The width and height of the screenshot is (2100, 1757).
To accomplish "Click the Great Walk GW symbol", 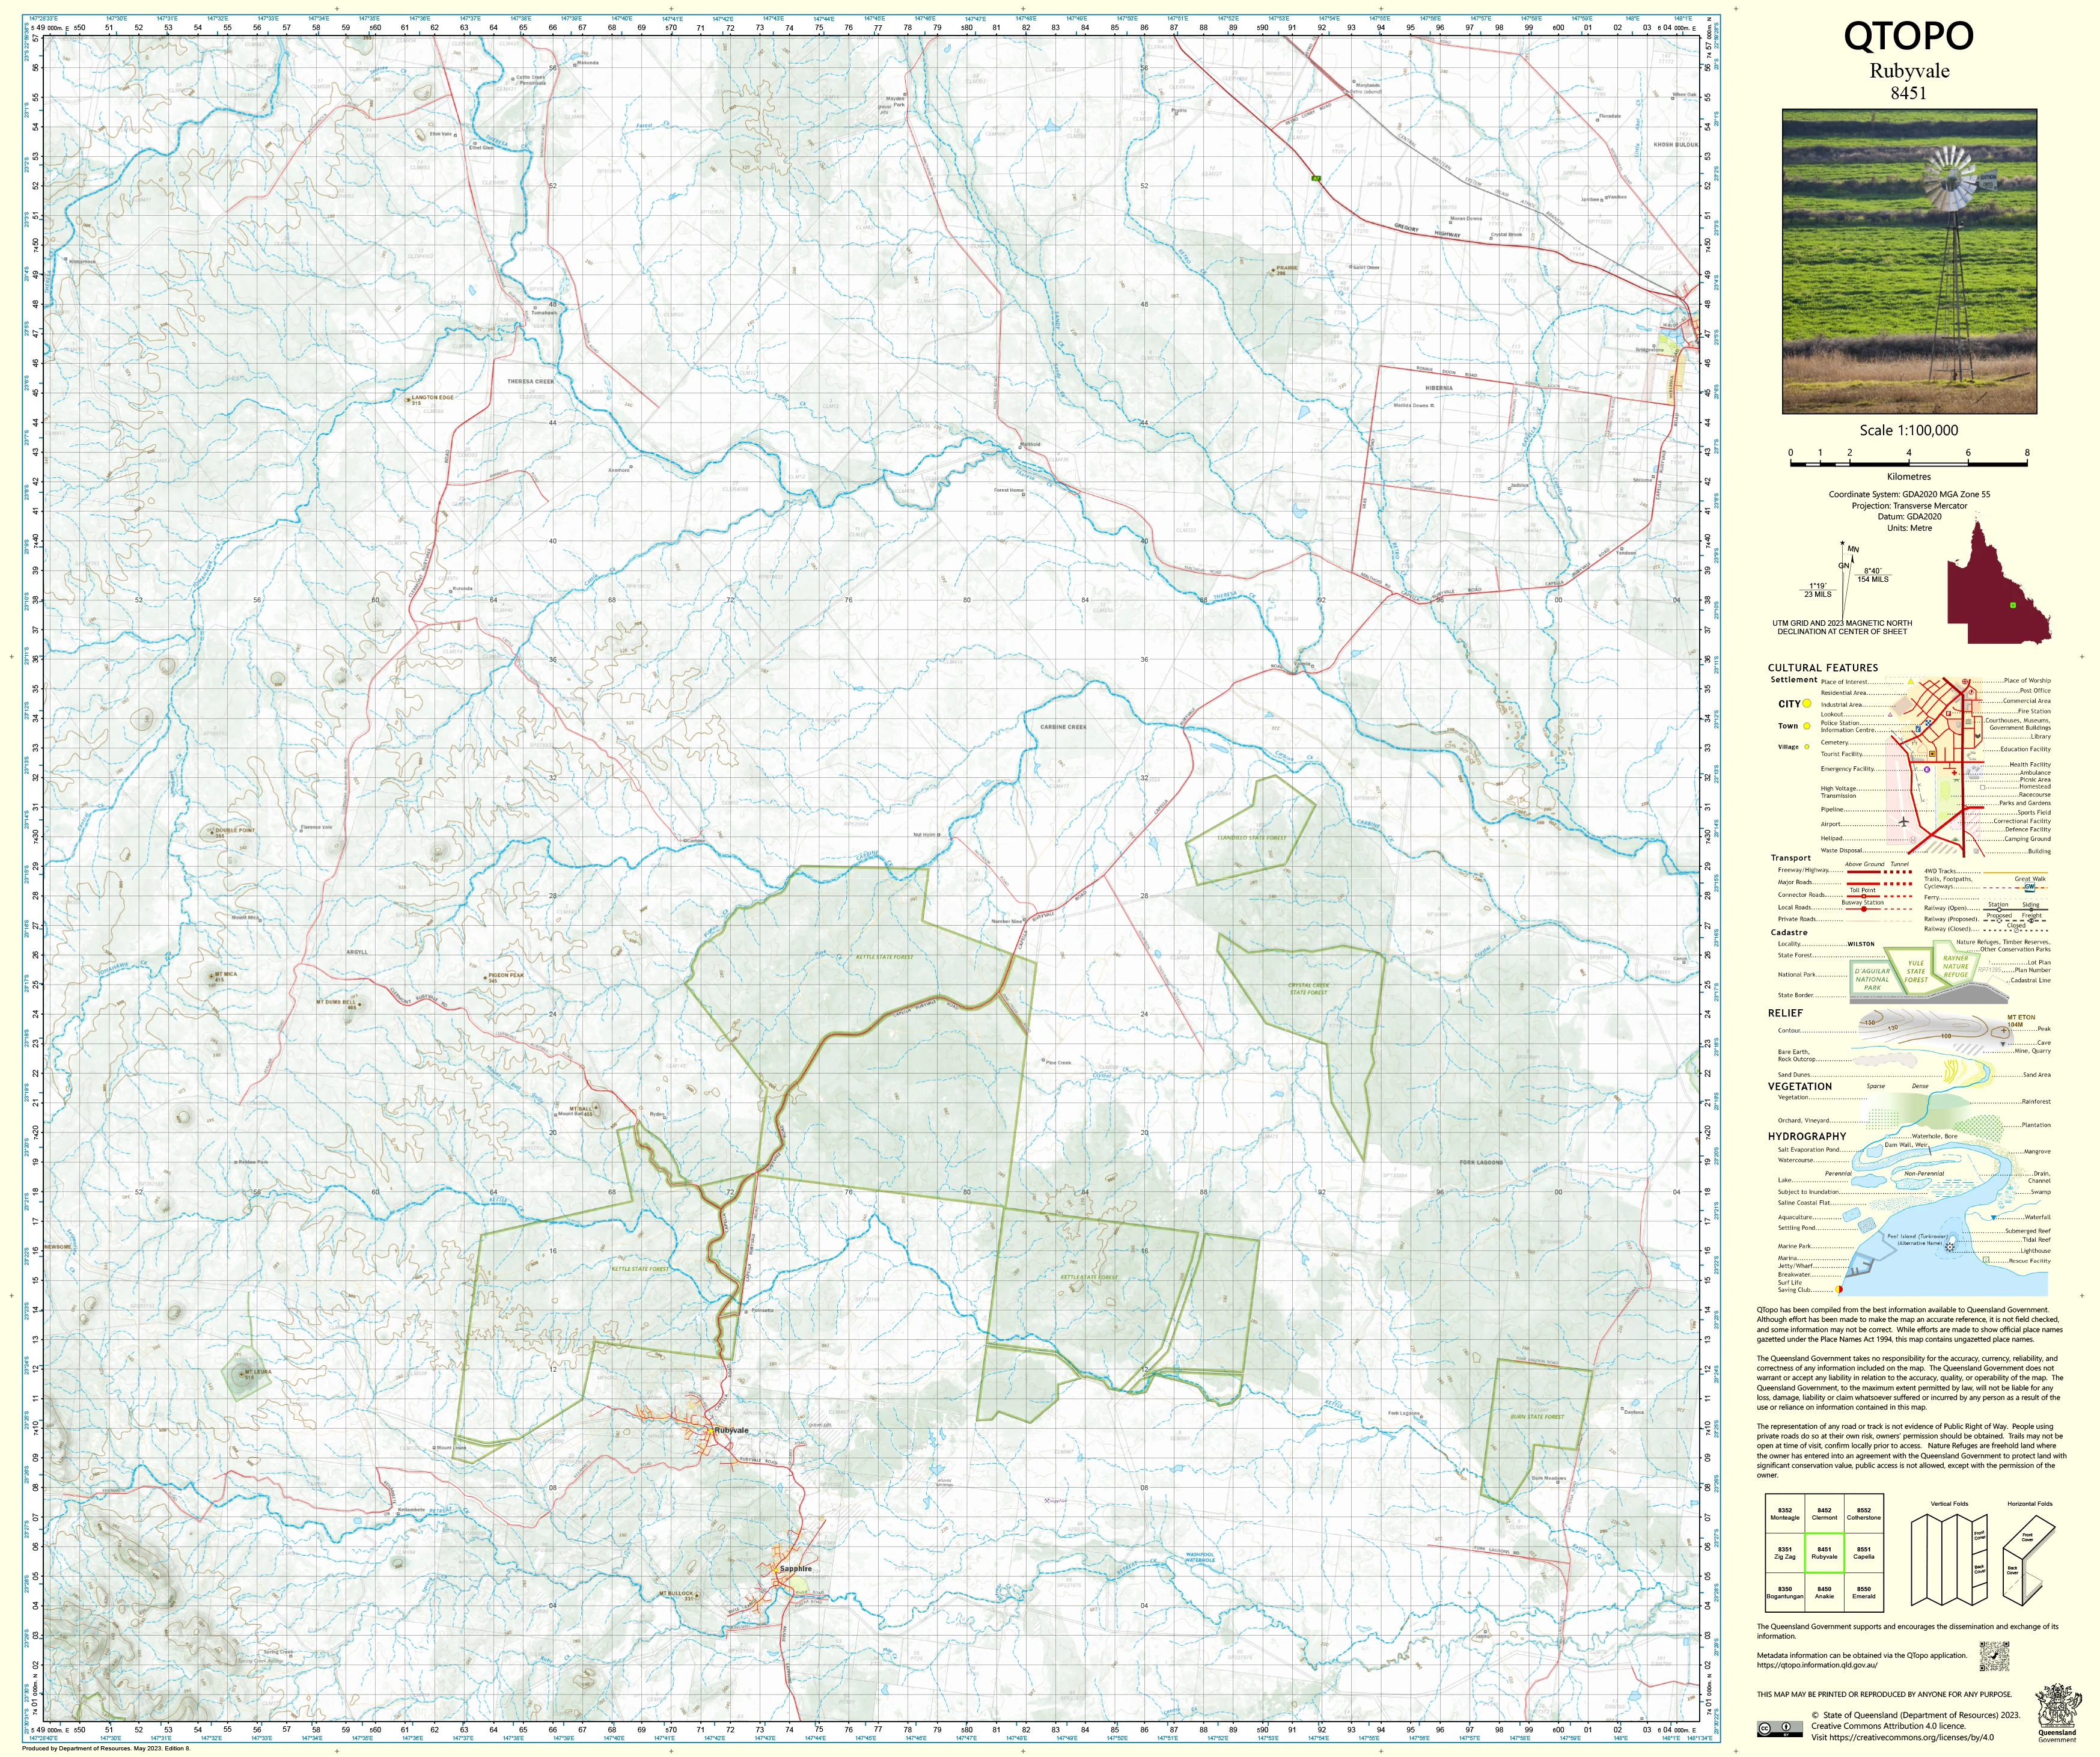I will pyautogui.click(x=2030, y=887).
